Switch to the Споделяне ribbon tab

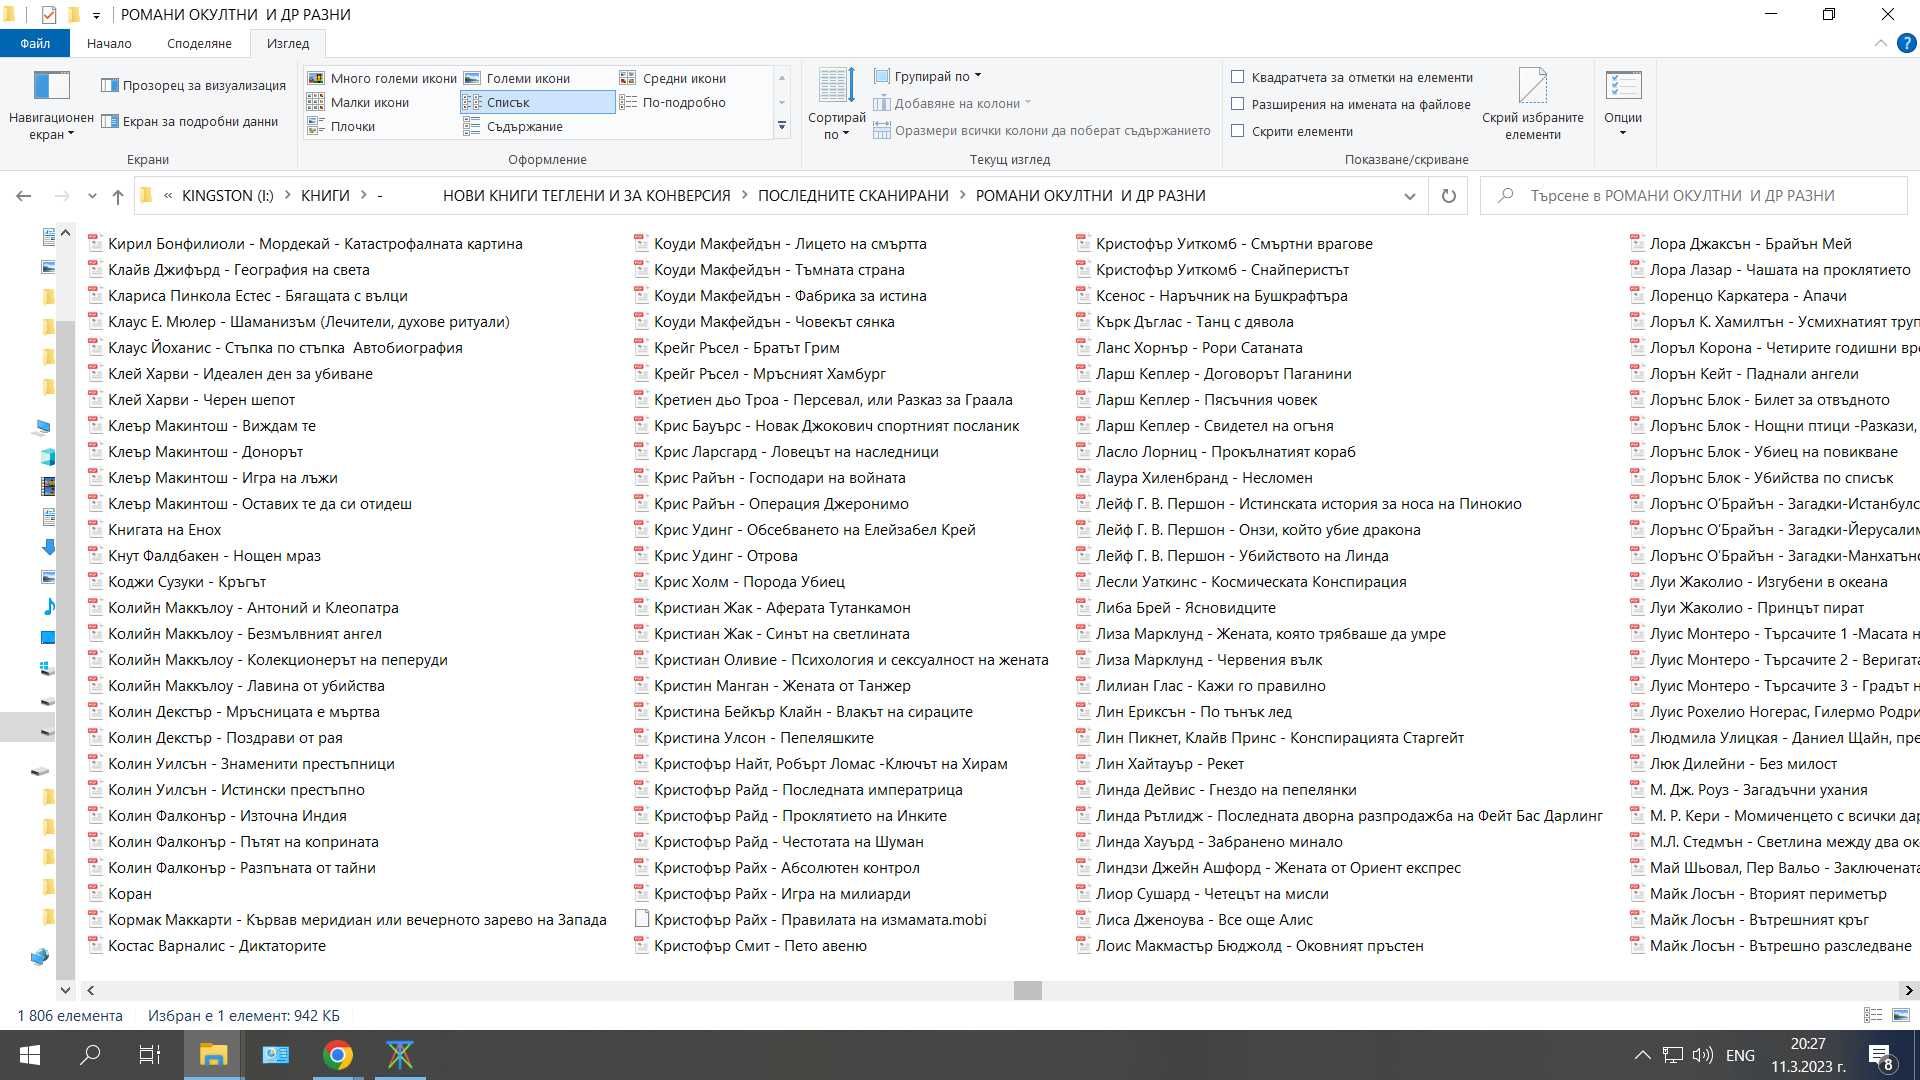199,43
